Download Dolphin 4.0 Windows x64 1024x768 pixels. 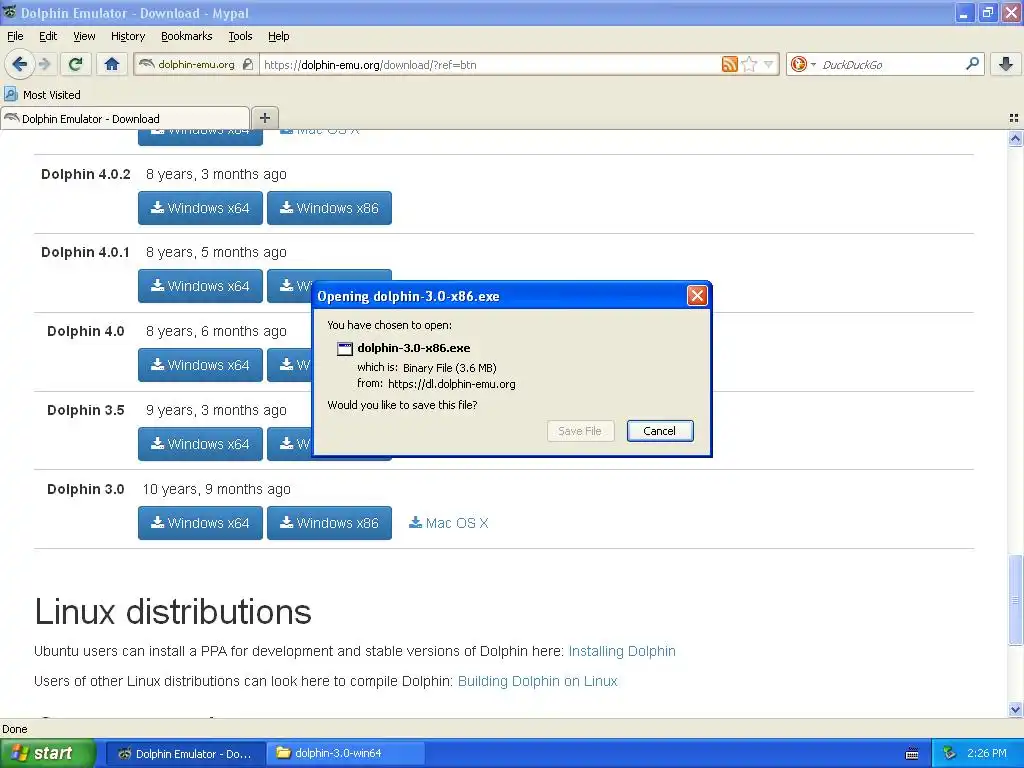(x=200, y=365)
